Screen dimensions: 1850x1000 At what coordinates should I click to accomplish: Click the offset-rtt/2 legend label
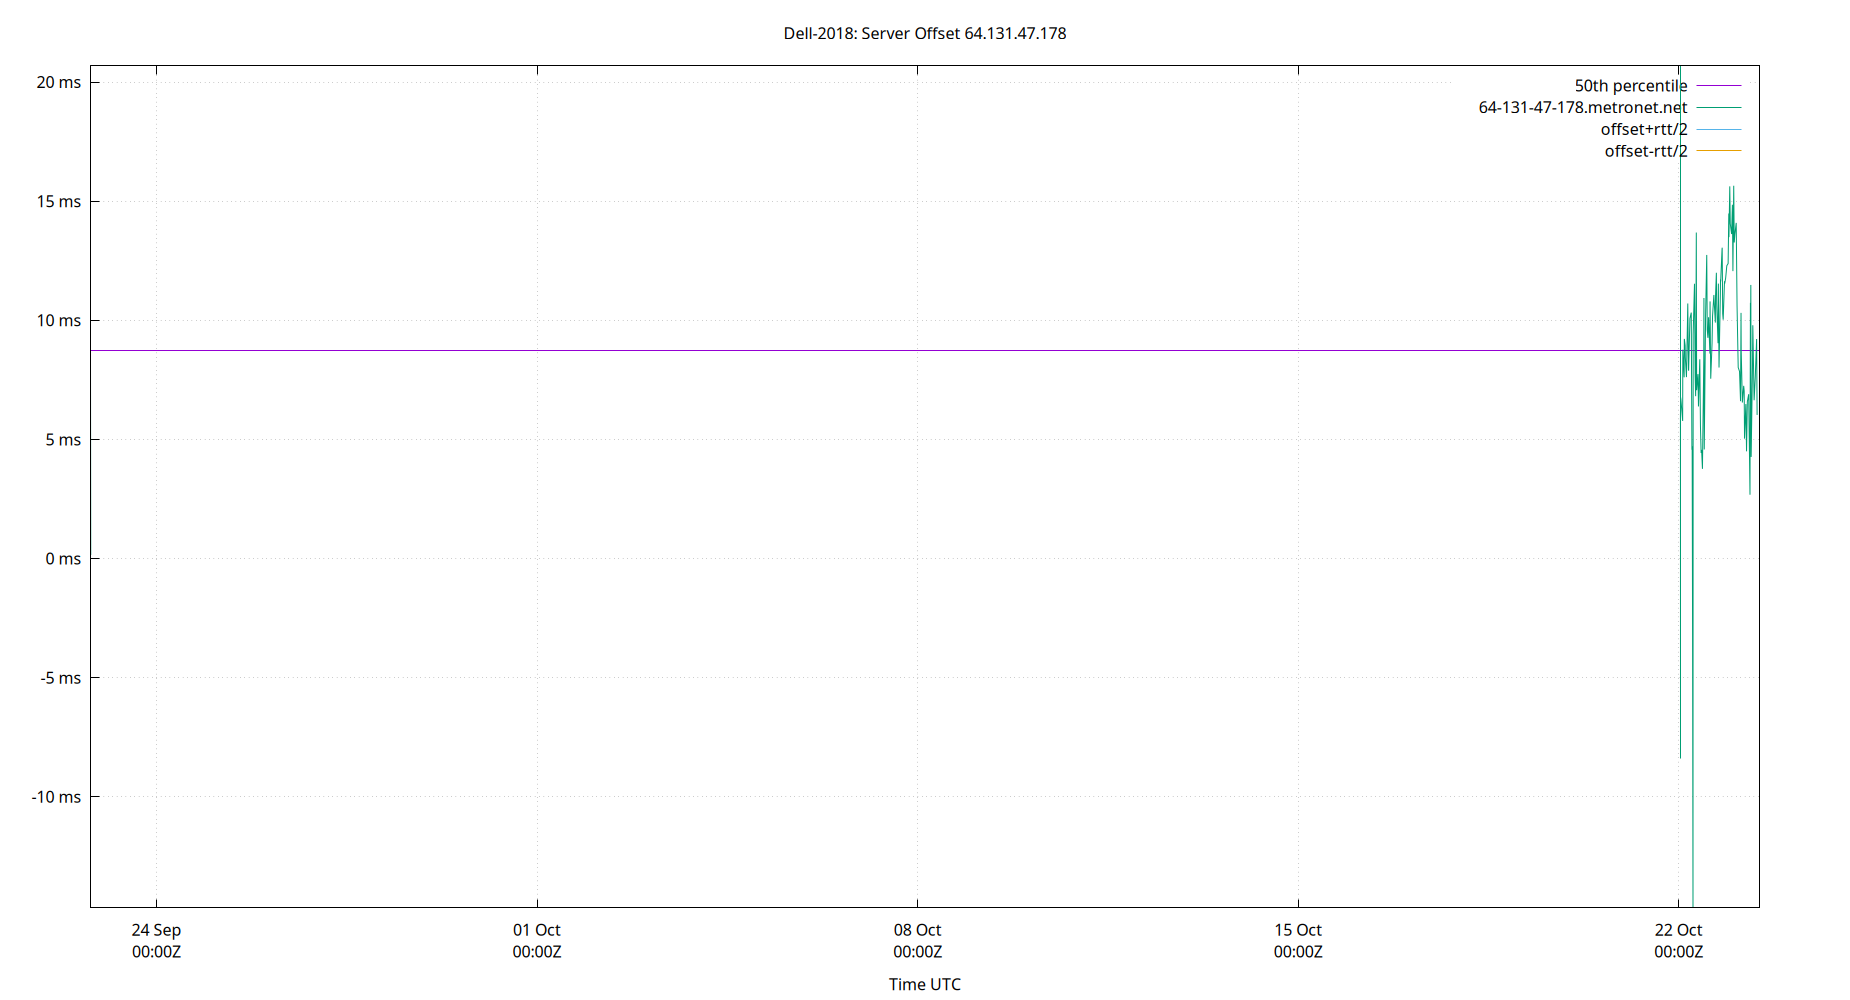pyautogui.click(x=1646, y=151)
